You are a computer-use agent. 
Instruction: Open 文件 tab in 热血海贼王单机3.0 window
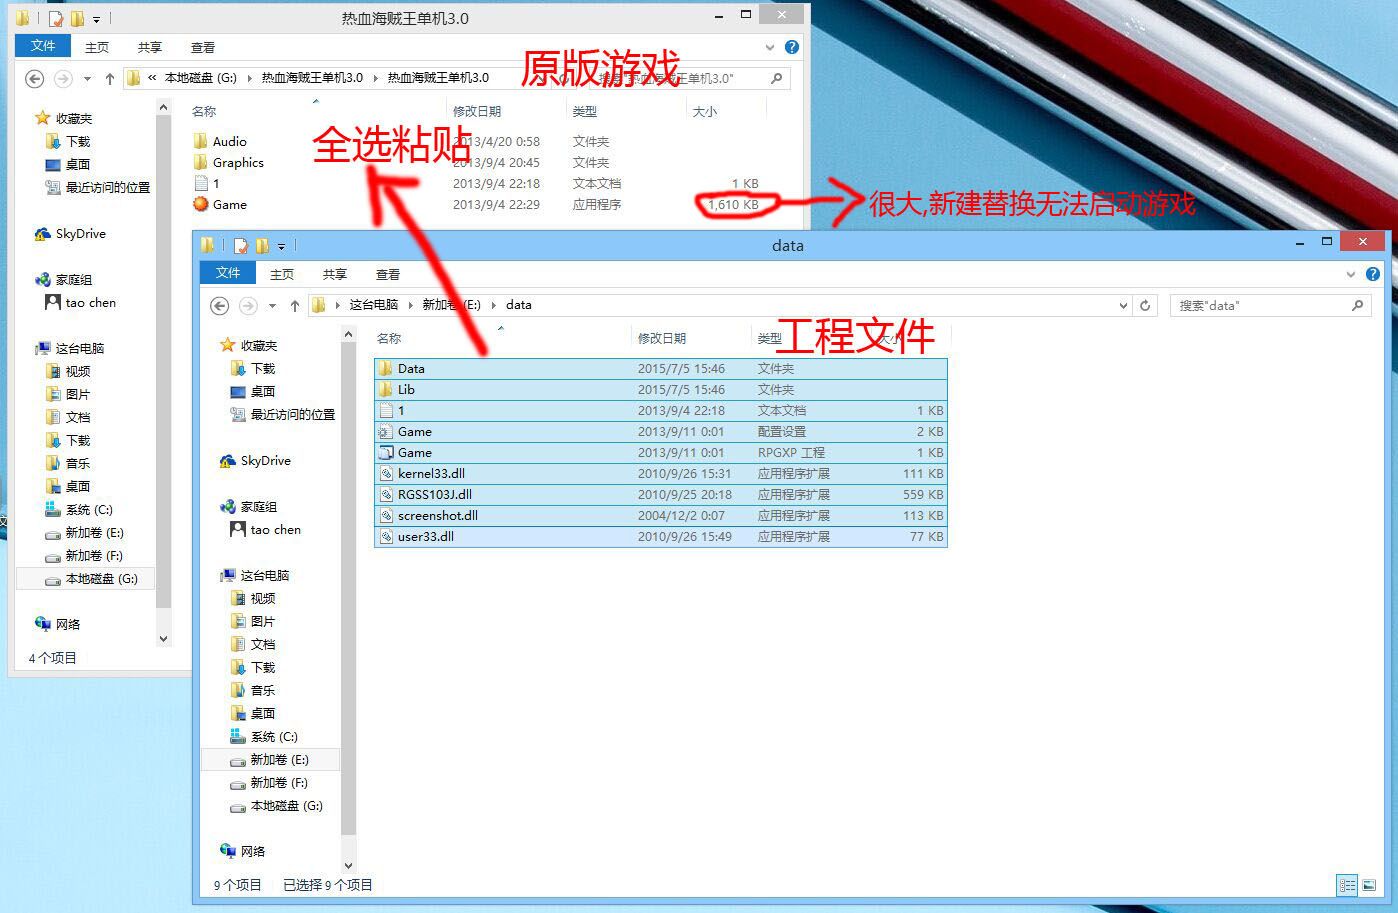(43, 46)
